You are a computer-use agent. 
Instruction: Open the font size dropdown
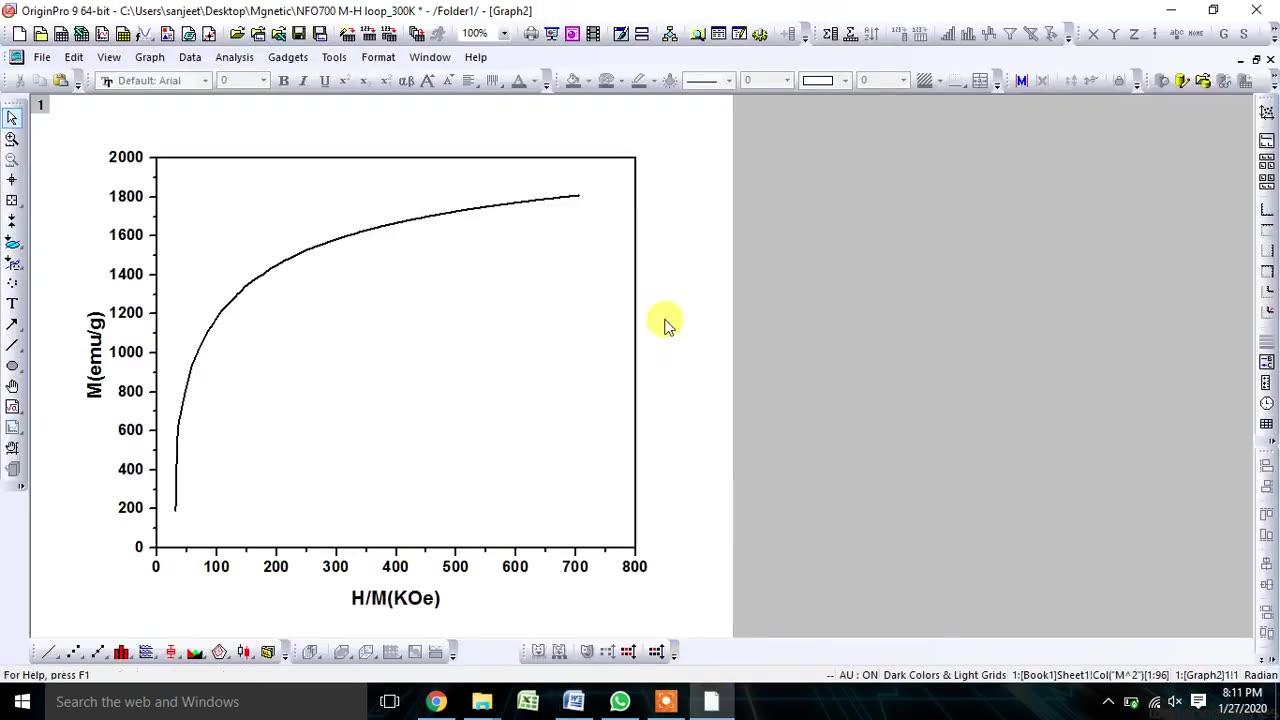(x=263, y=80)
